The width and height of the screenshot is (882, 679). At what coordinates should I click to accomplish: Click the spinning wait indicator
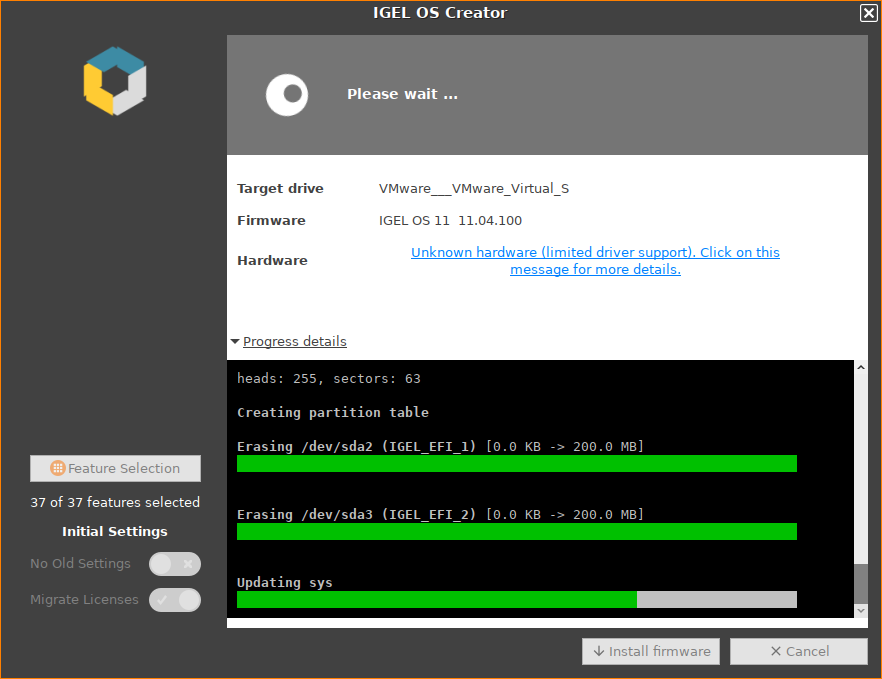point(287,95)
